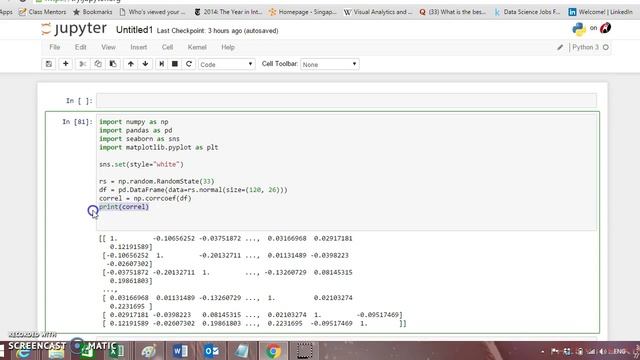Insert a cell below with the plus icon

coord(65,64)
